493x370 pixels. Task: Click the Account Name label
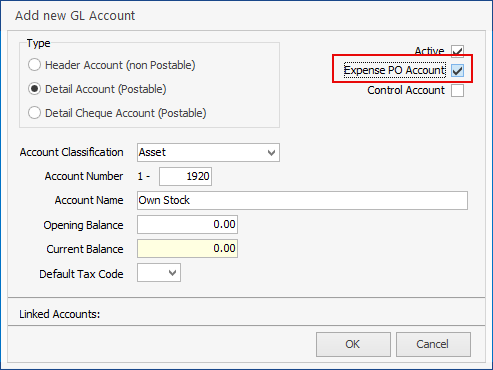[89, 200]
